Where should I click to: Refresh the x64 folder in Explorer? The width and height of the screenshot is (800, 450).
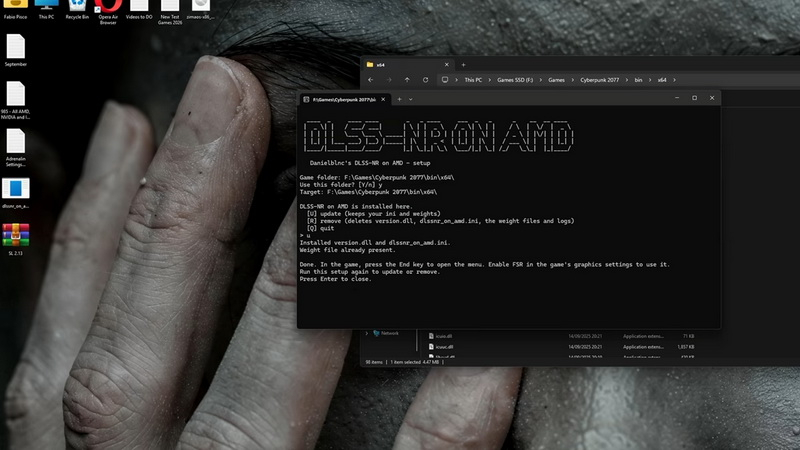(426, 80)
